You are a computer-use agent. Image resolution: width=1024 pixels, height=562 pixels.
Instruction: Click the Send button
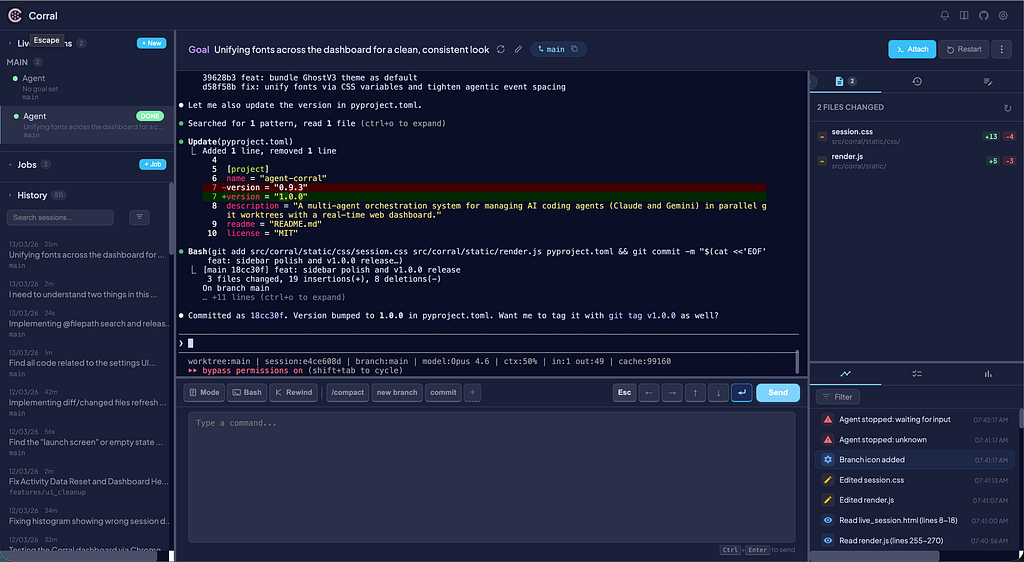click(778, 392)
